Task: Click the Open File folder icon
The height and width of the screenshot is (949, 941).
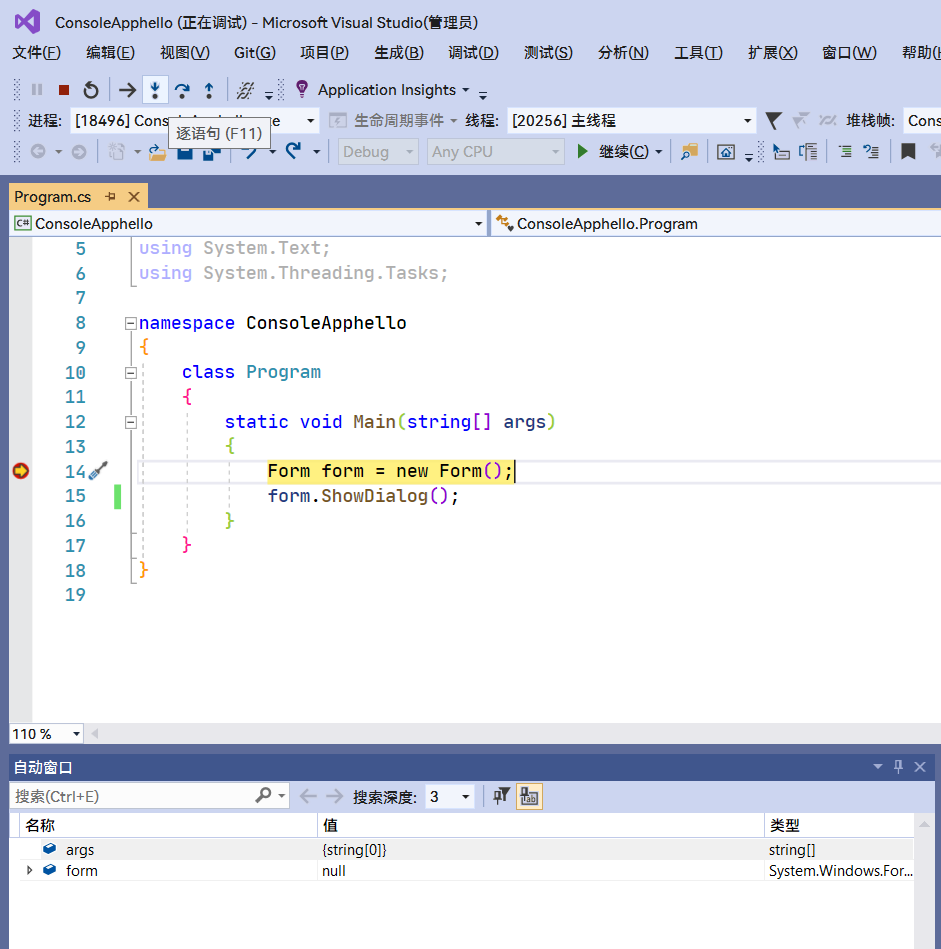Action: pos(157,151)
